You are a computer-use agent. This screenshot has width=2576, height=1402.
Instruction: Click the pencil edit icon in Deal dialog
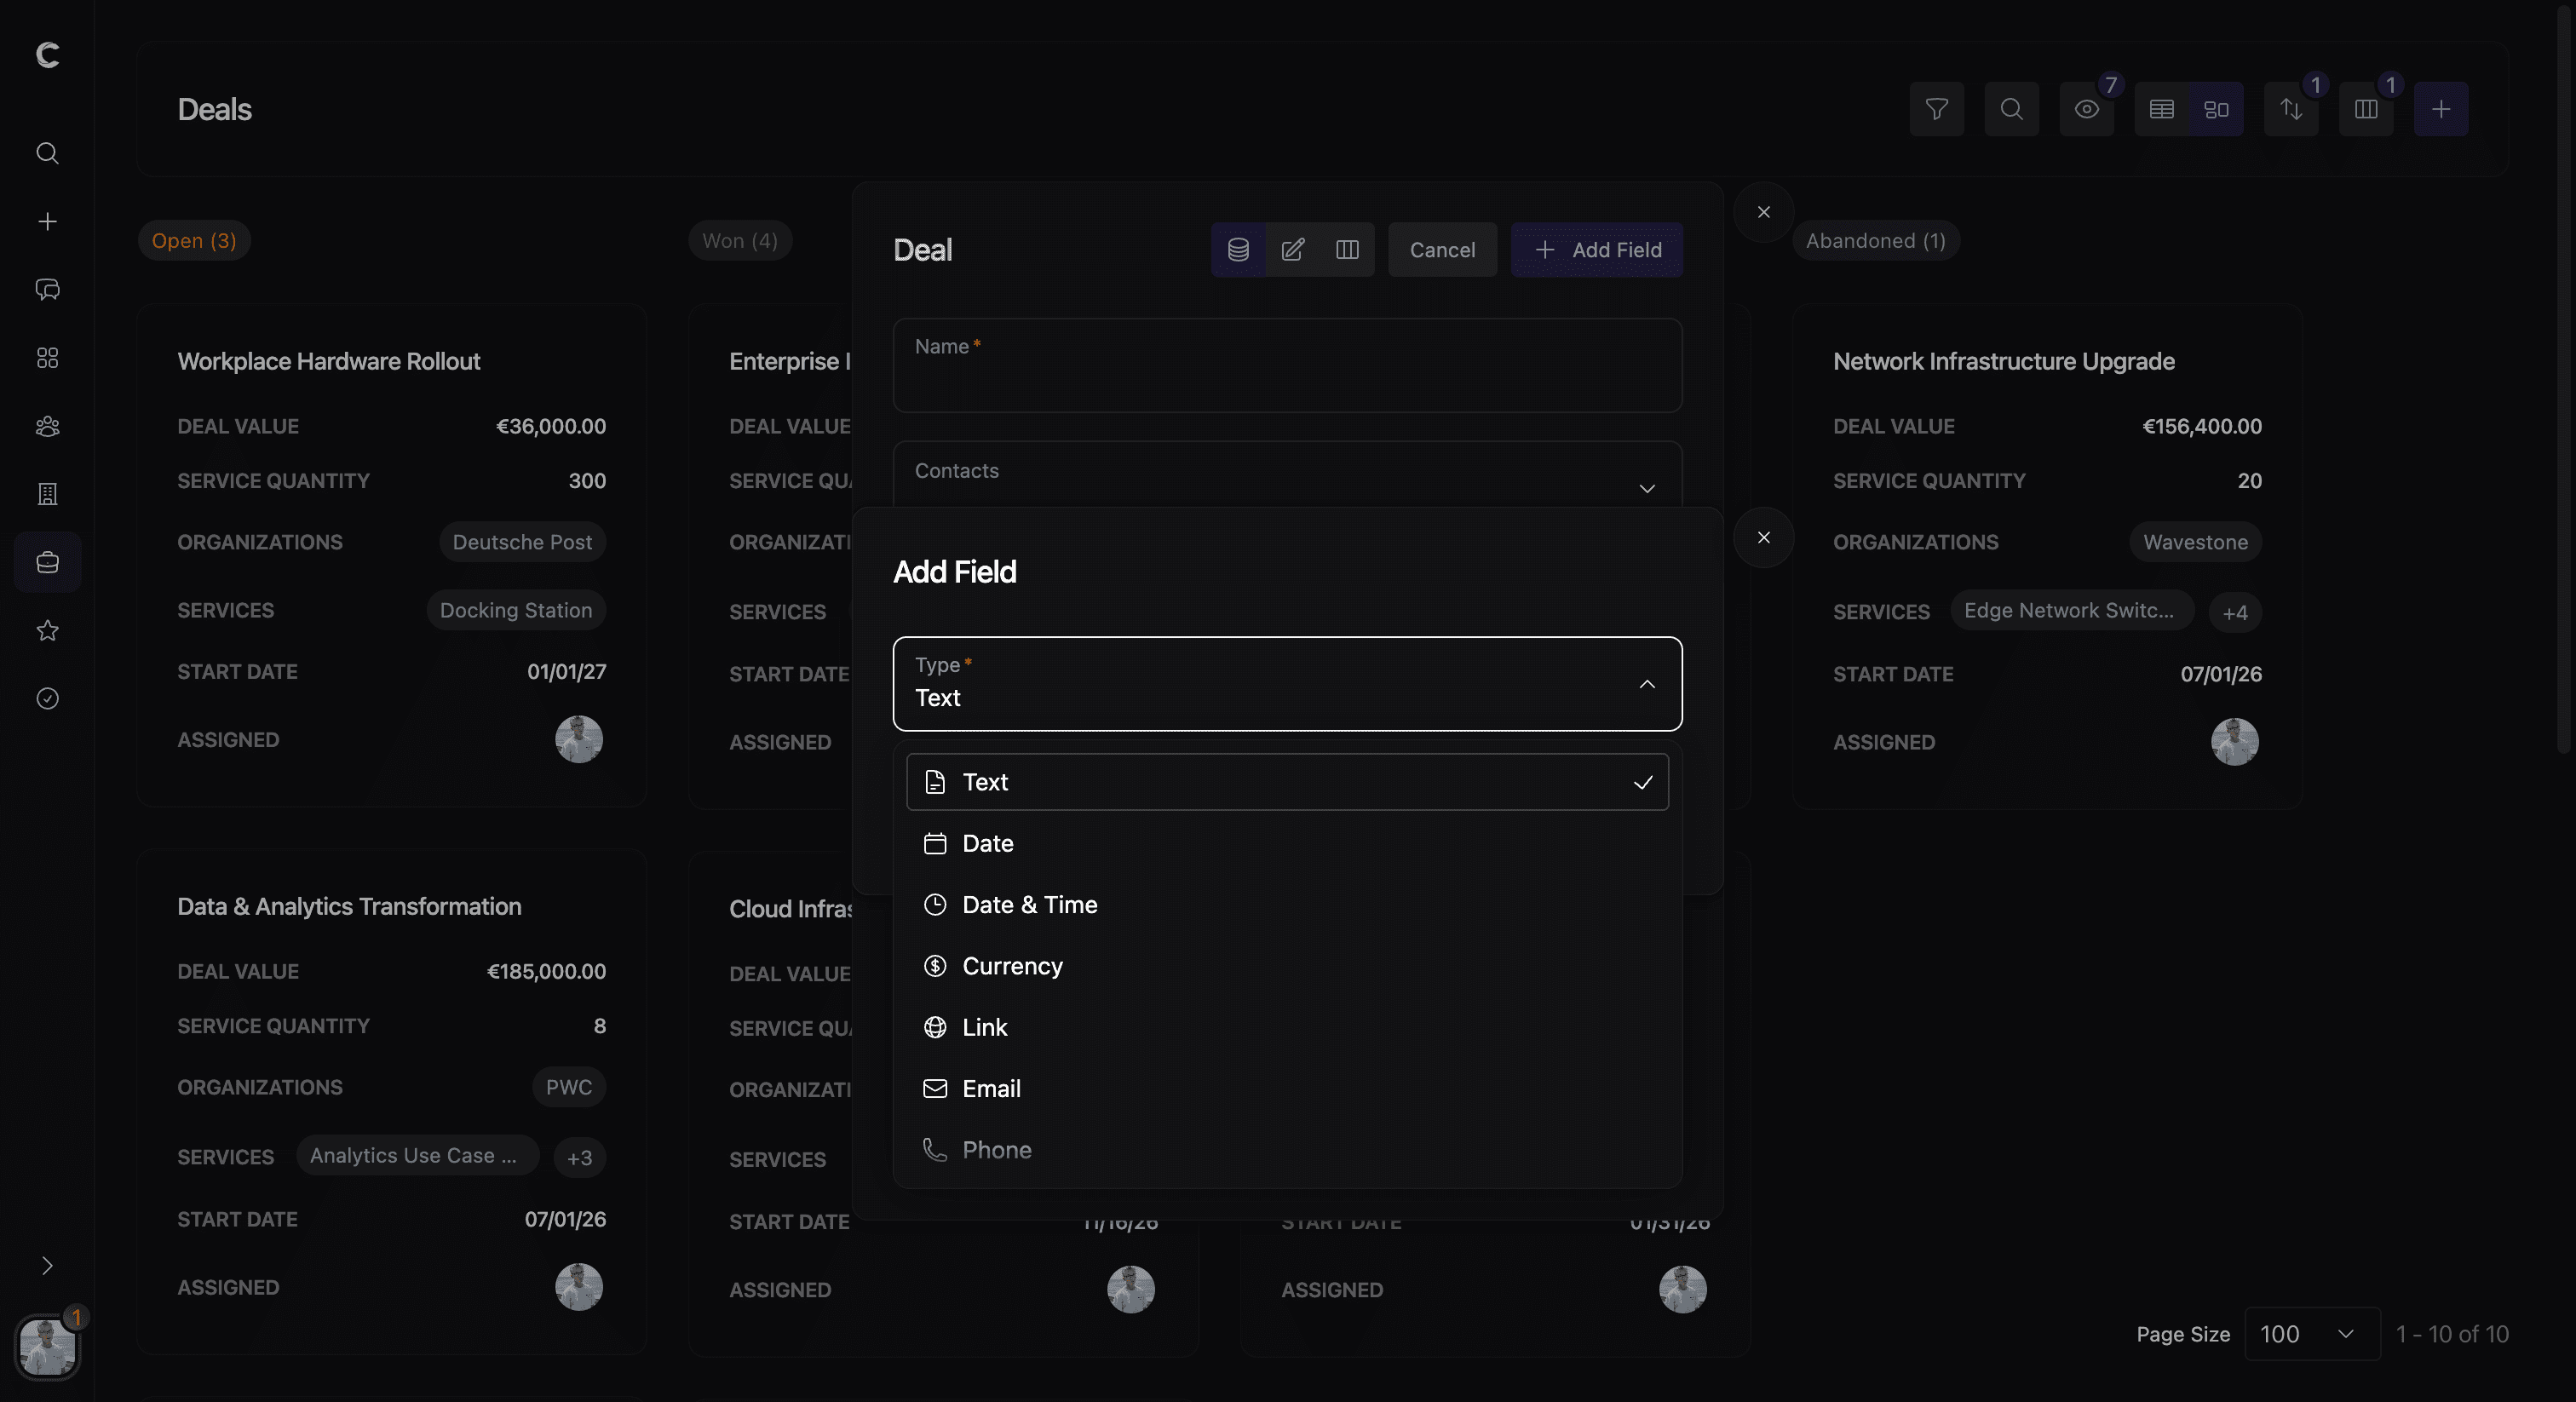pos(1292,250)
